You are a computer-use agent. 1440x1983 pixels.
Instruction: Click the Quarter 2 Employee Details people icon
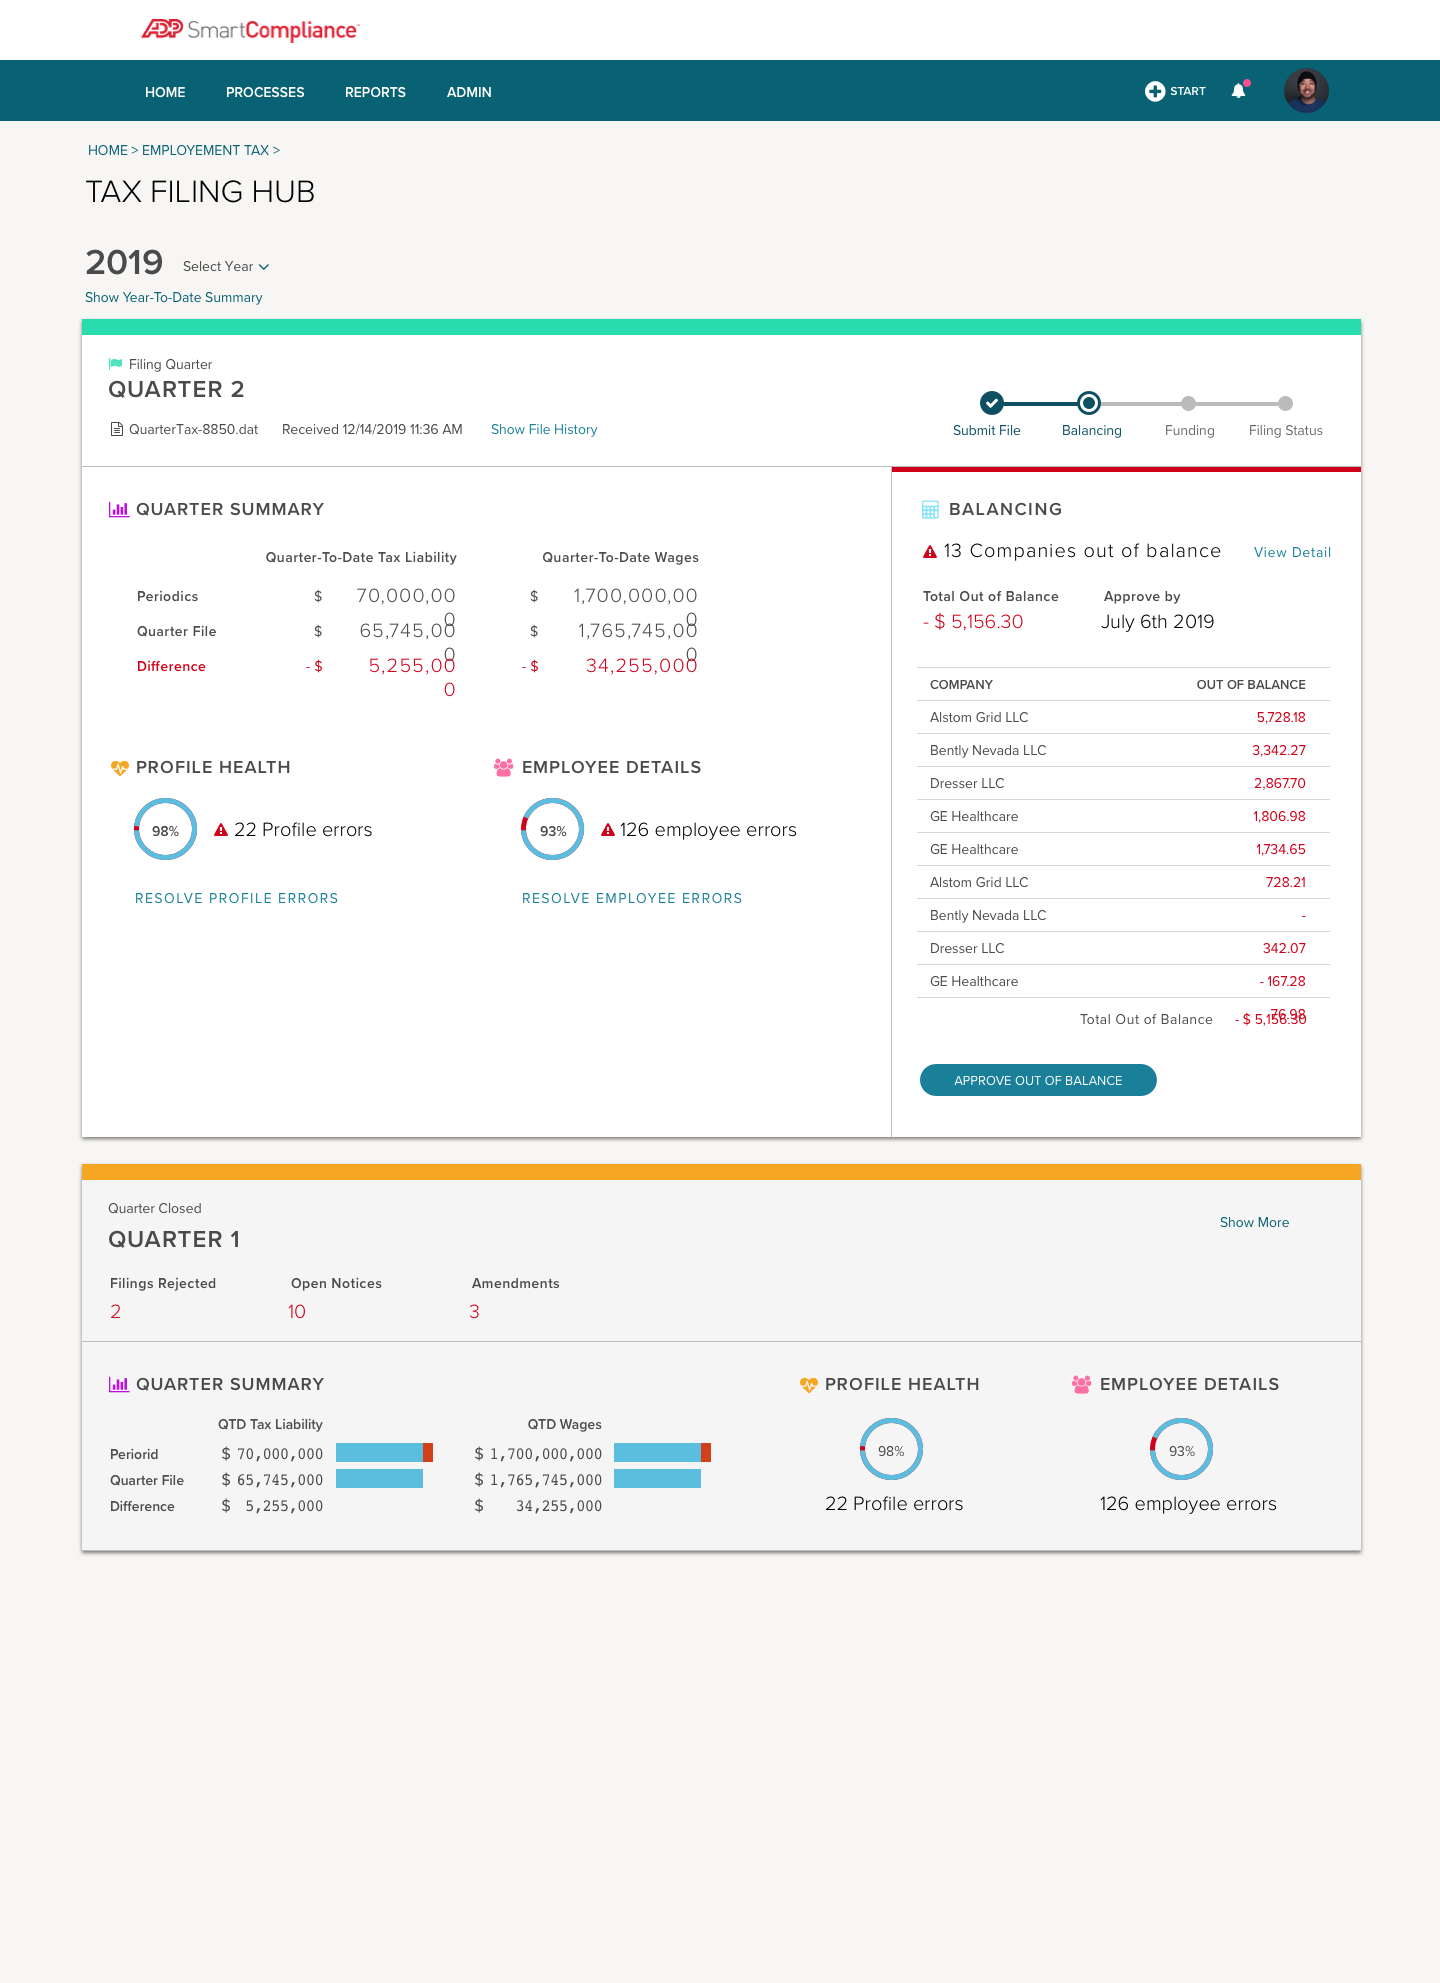(504, 767)
